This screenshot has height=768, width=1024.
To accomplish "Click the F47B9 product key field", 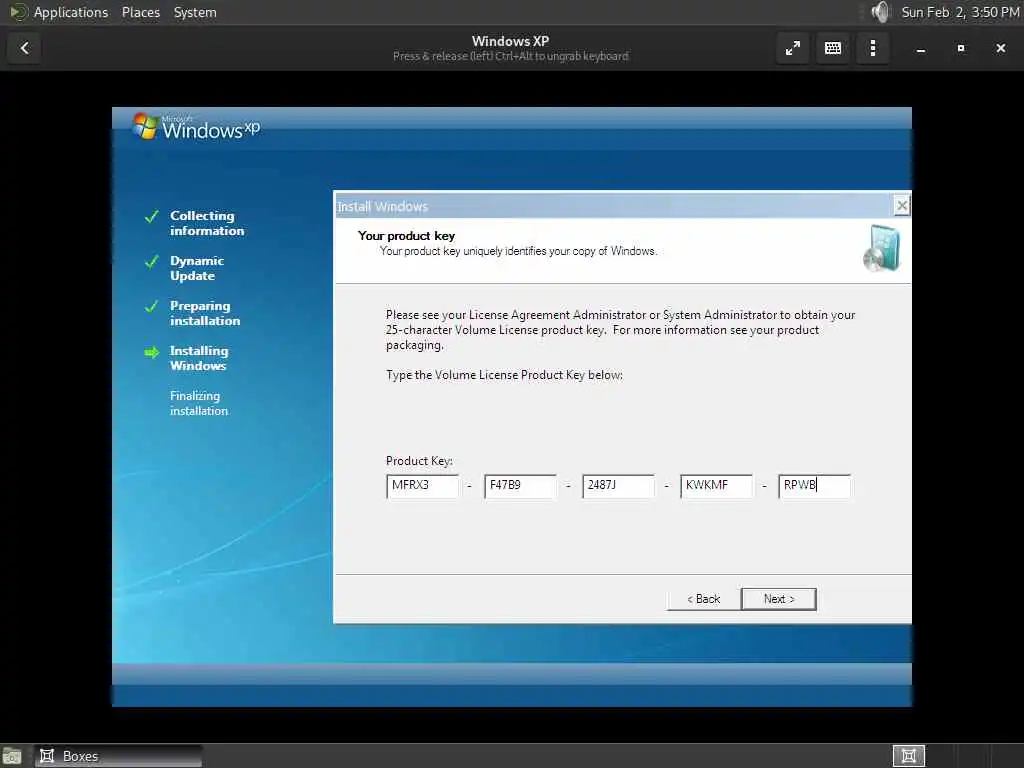I will click(520, 486).
